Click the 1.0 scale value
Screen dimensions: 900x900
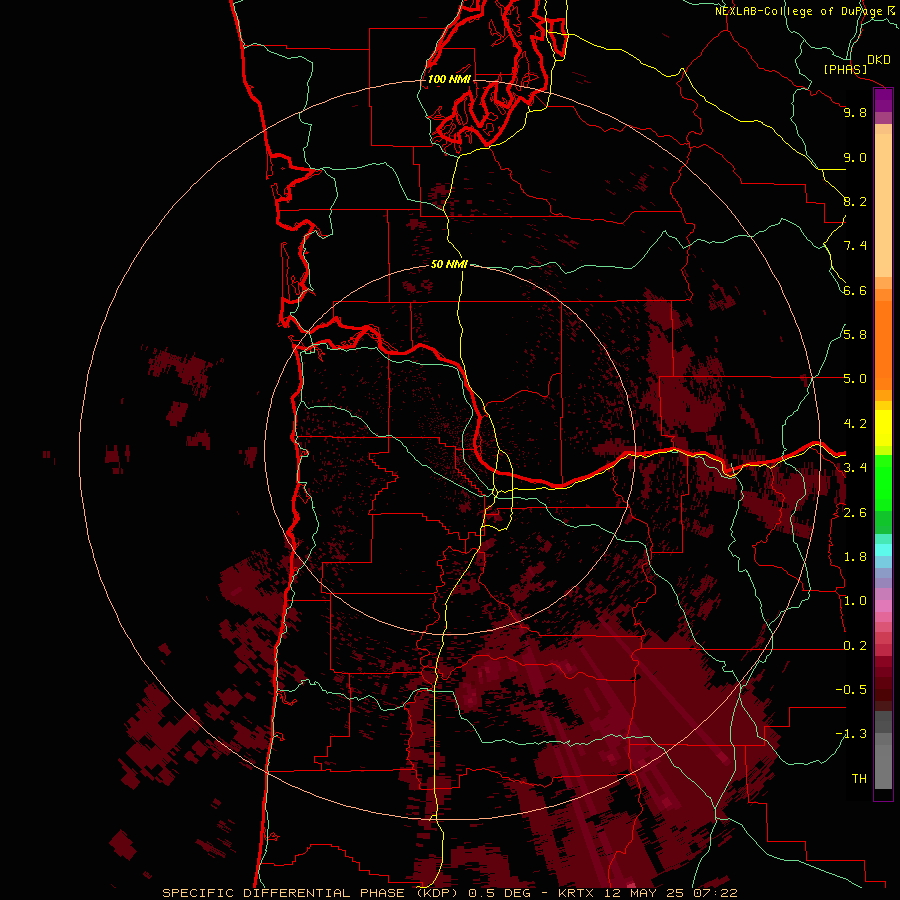click(x=855, y=601)
